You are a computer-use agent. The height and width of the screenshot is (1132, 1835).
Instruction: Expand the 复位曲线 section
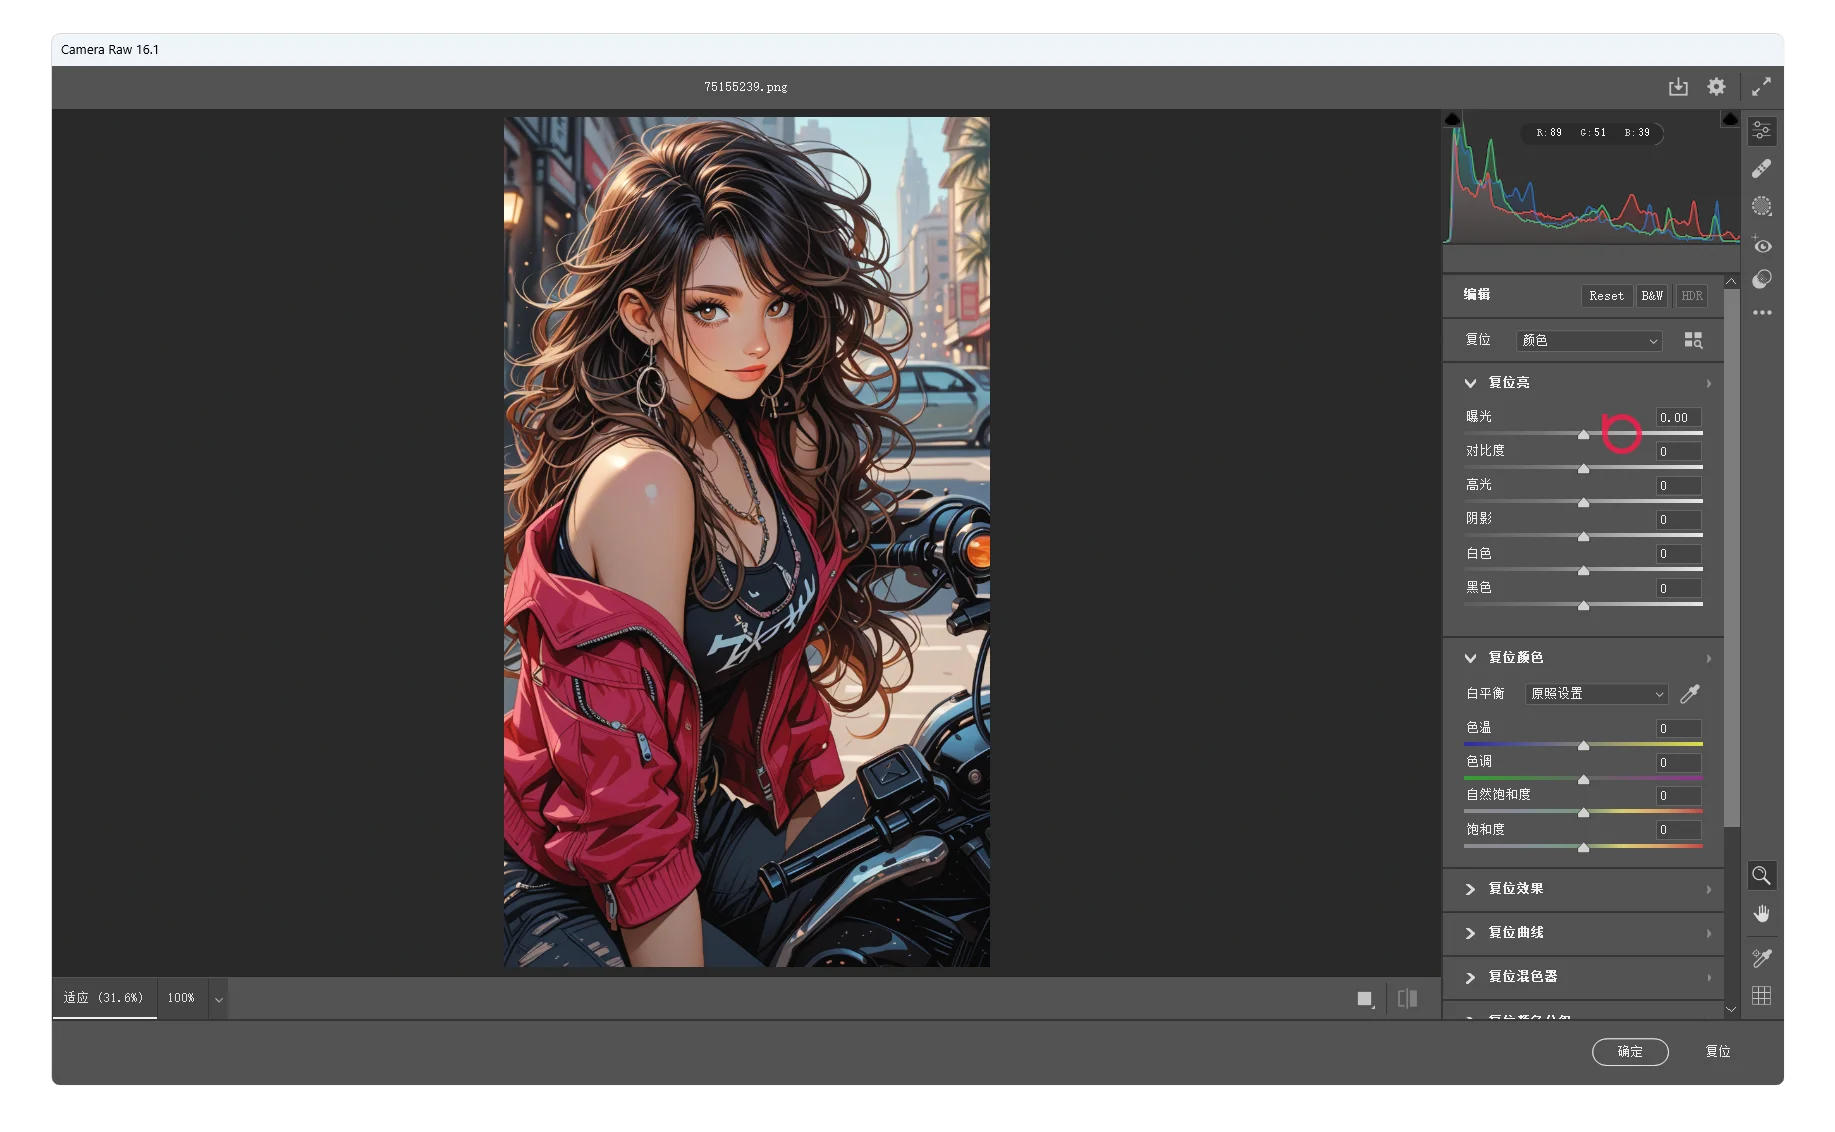coord(1470,933)
